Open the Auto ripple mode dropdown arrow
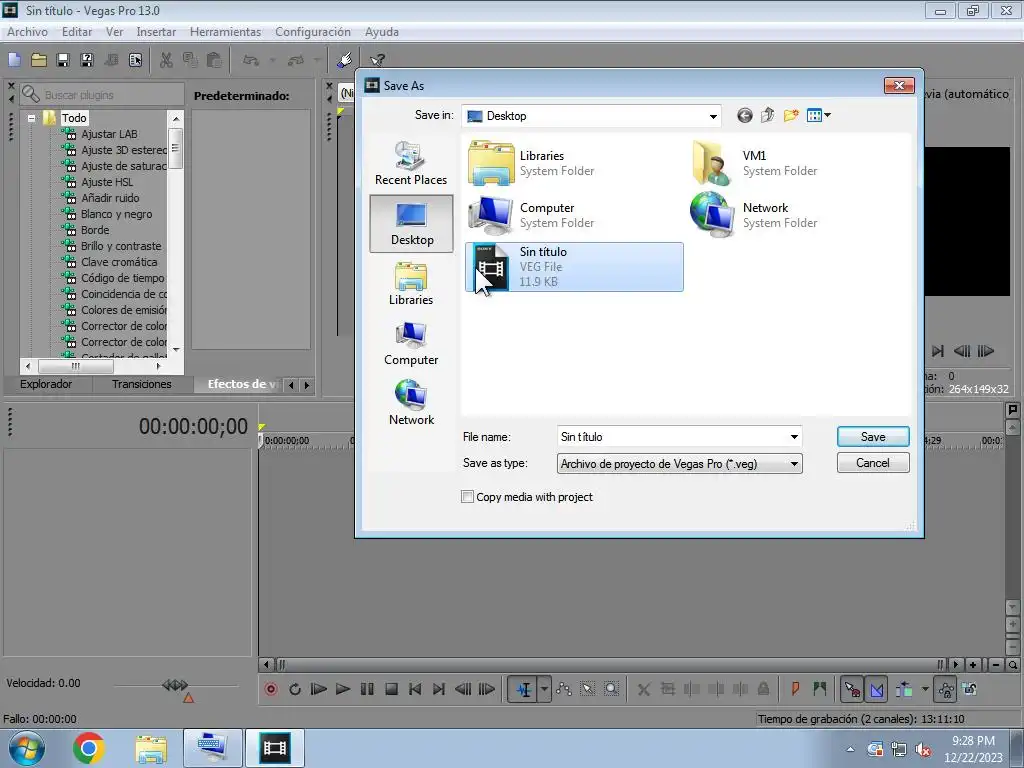The image size is (1024, 768). click(x=925, y=689)
